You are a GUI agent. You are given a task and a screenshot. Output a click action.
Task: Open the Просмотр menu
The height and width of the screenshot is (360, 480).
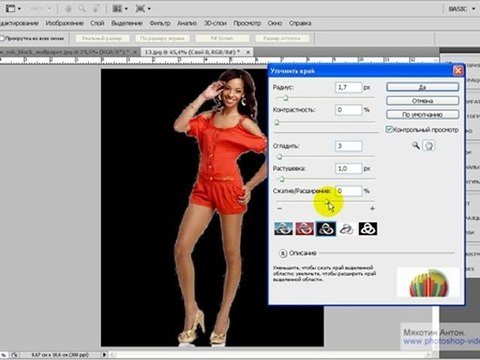247,23
